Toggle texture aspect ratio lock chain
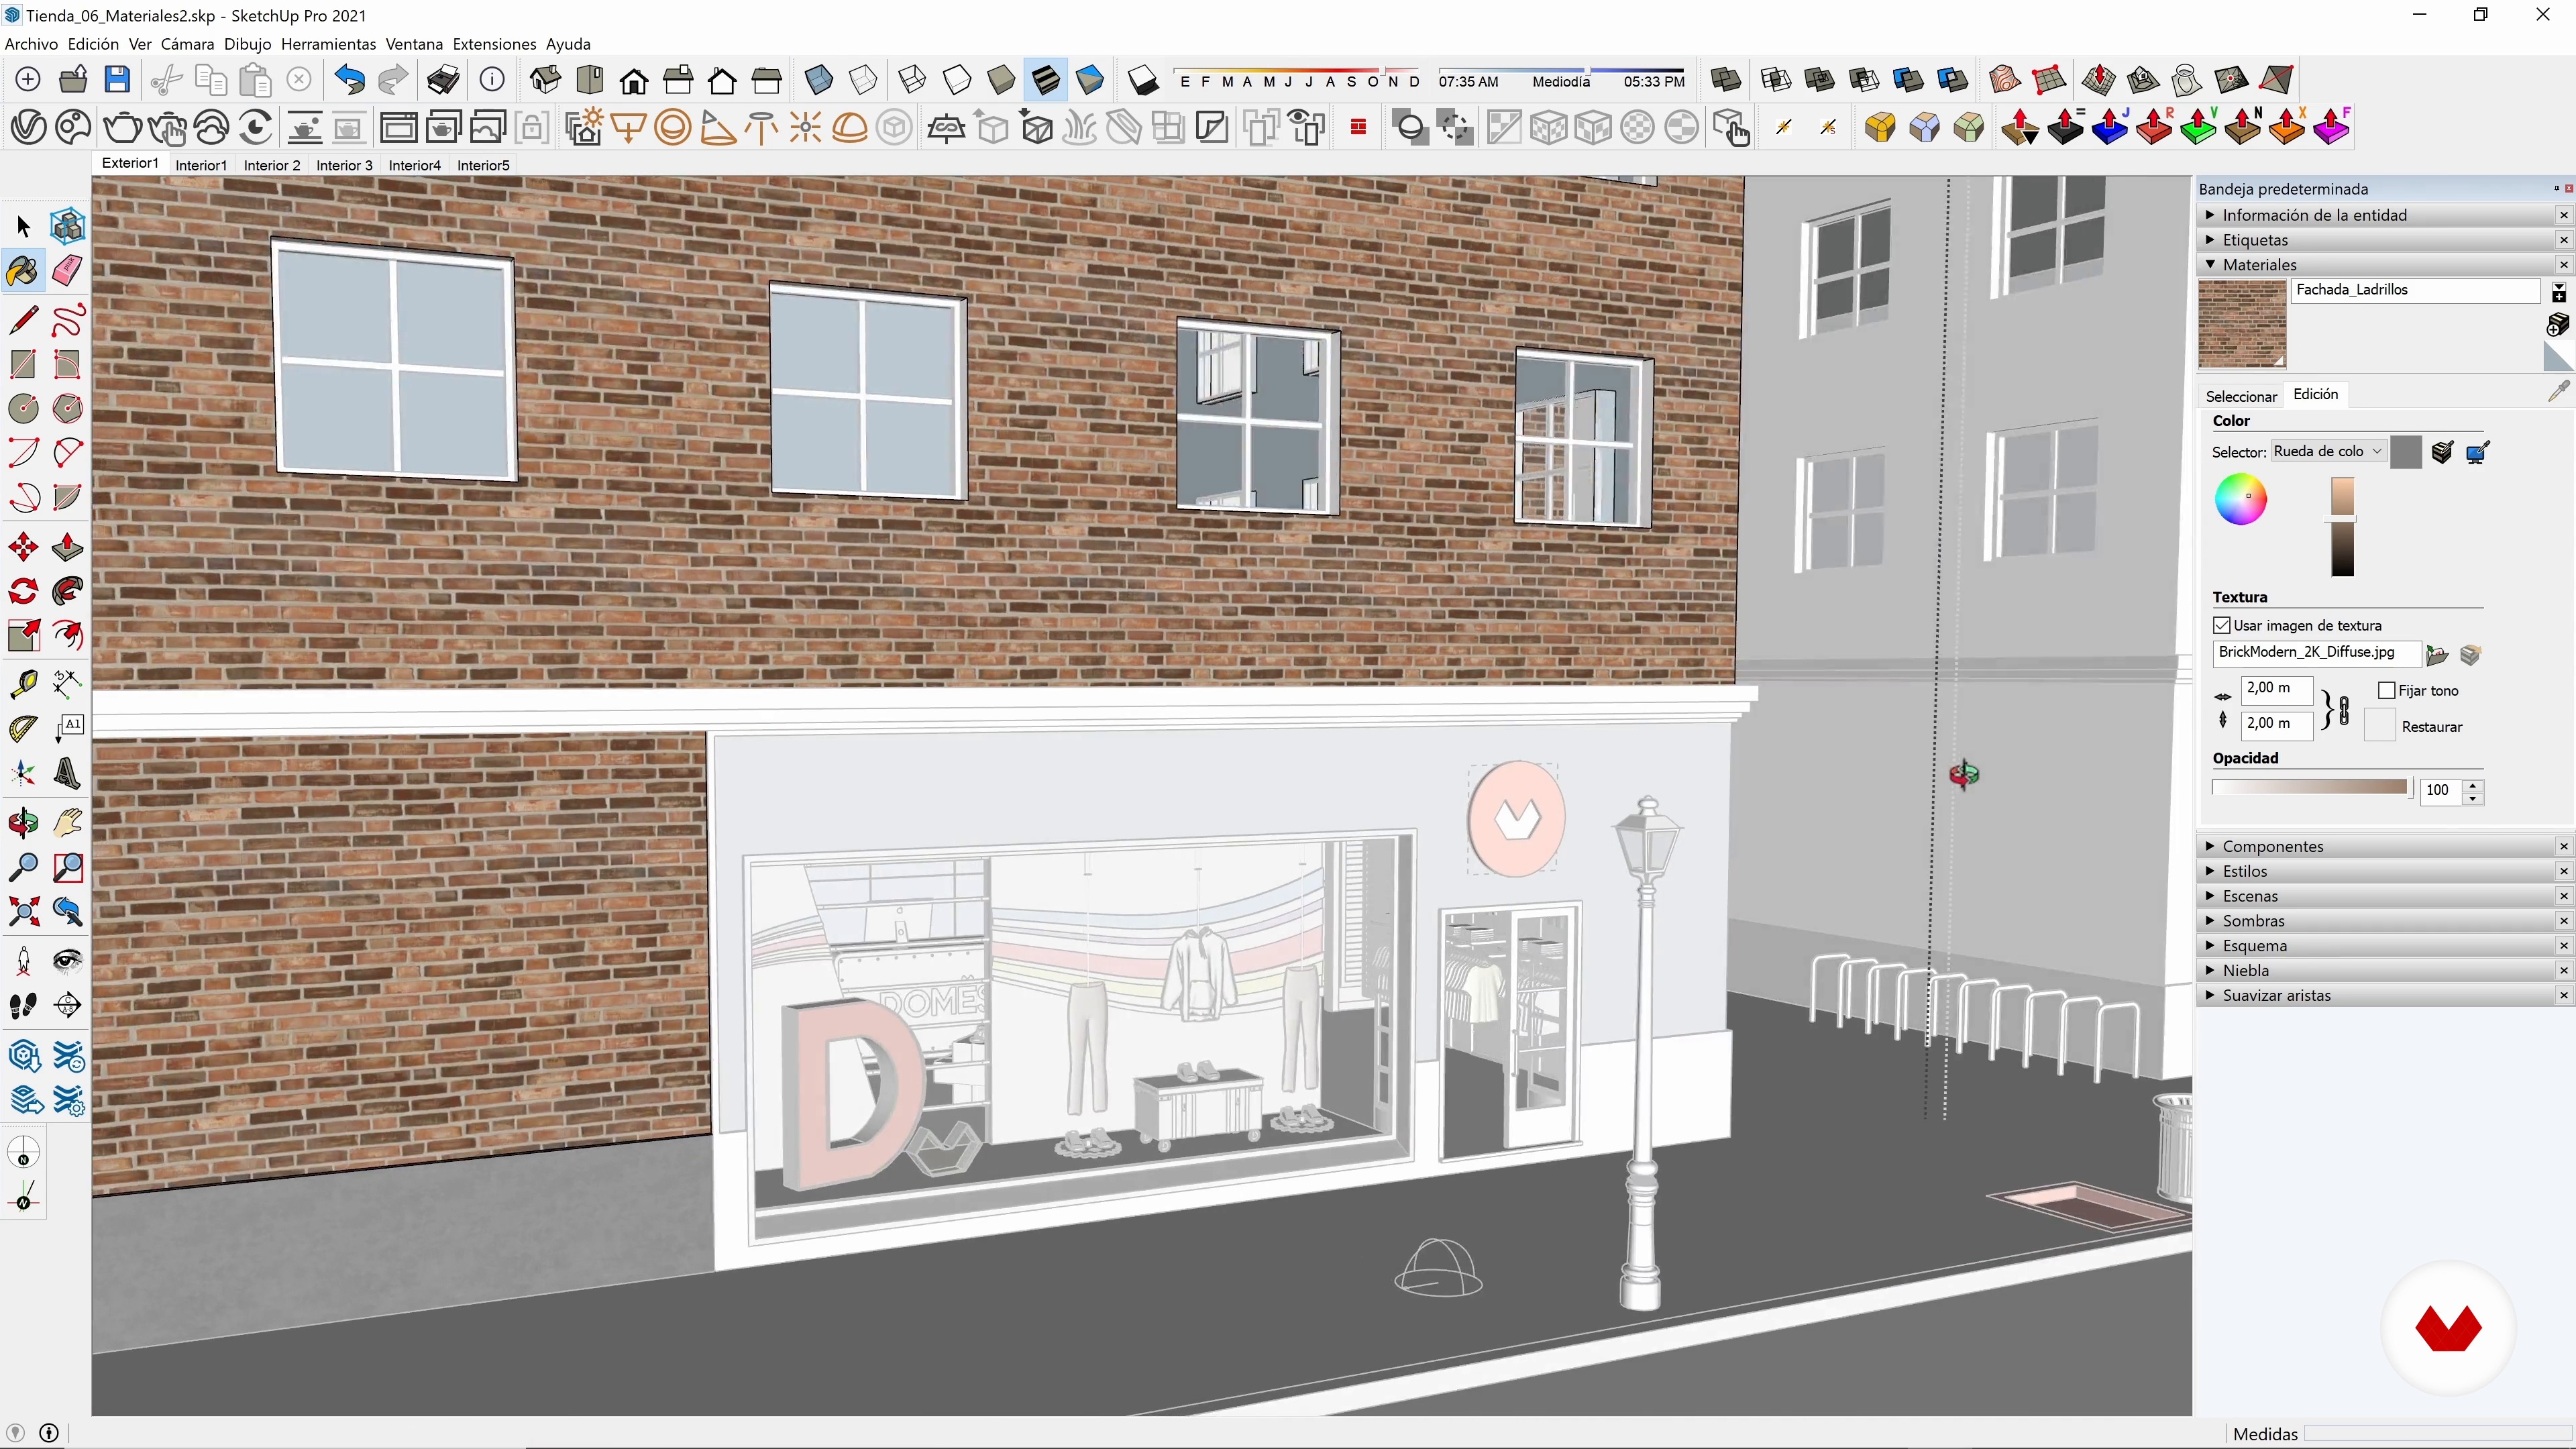This screenshot has width=2576, height=1449. coord(2343,710)
